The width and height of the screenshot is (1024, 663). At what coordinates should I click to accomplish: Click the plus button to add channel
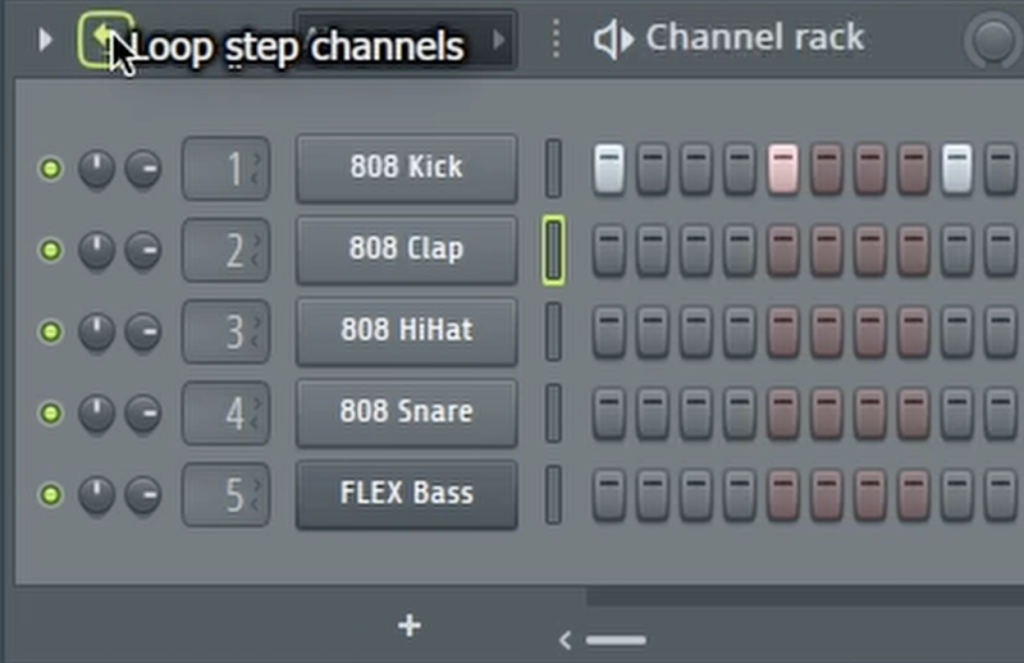coord(409,626)
